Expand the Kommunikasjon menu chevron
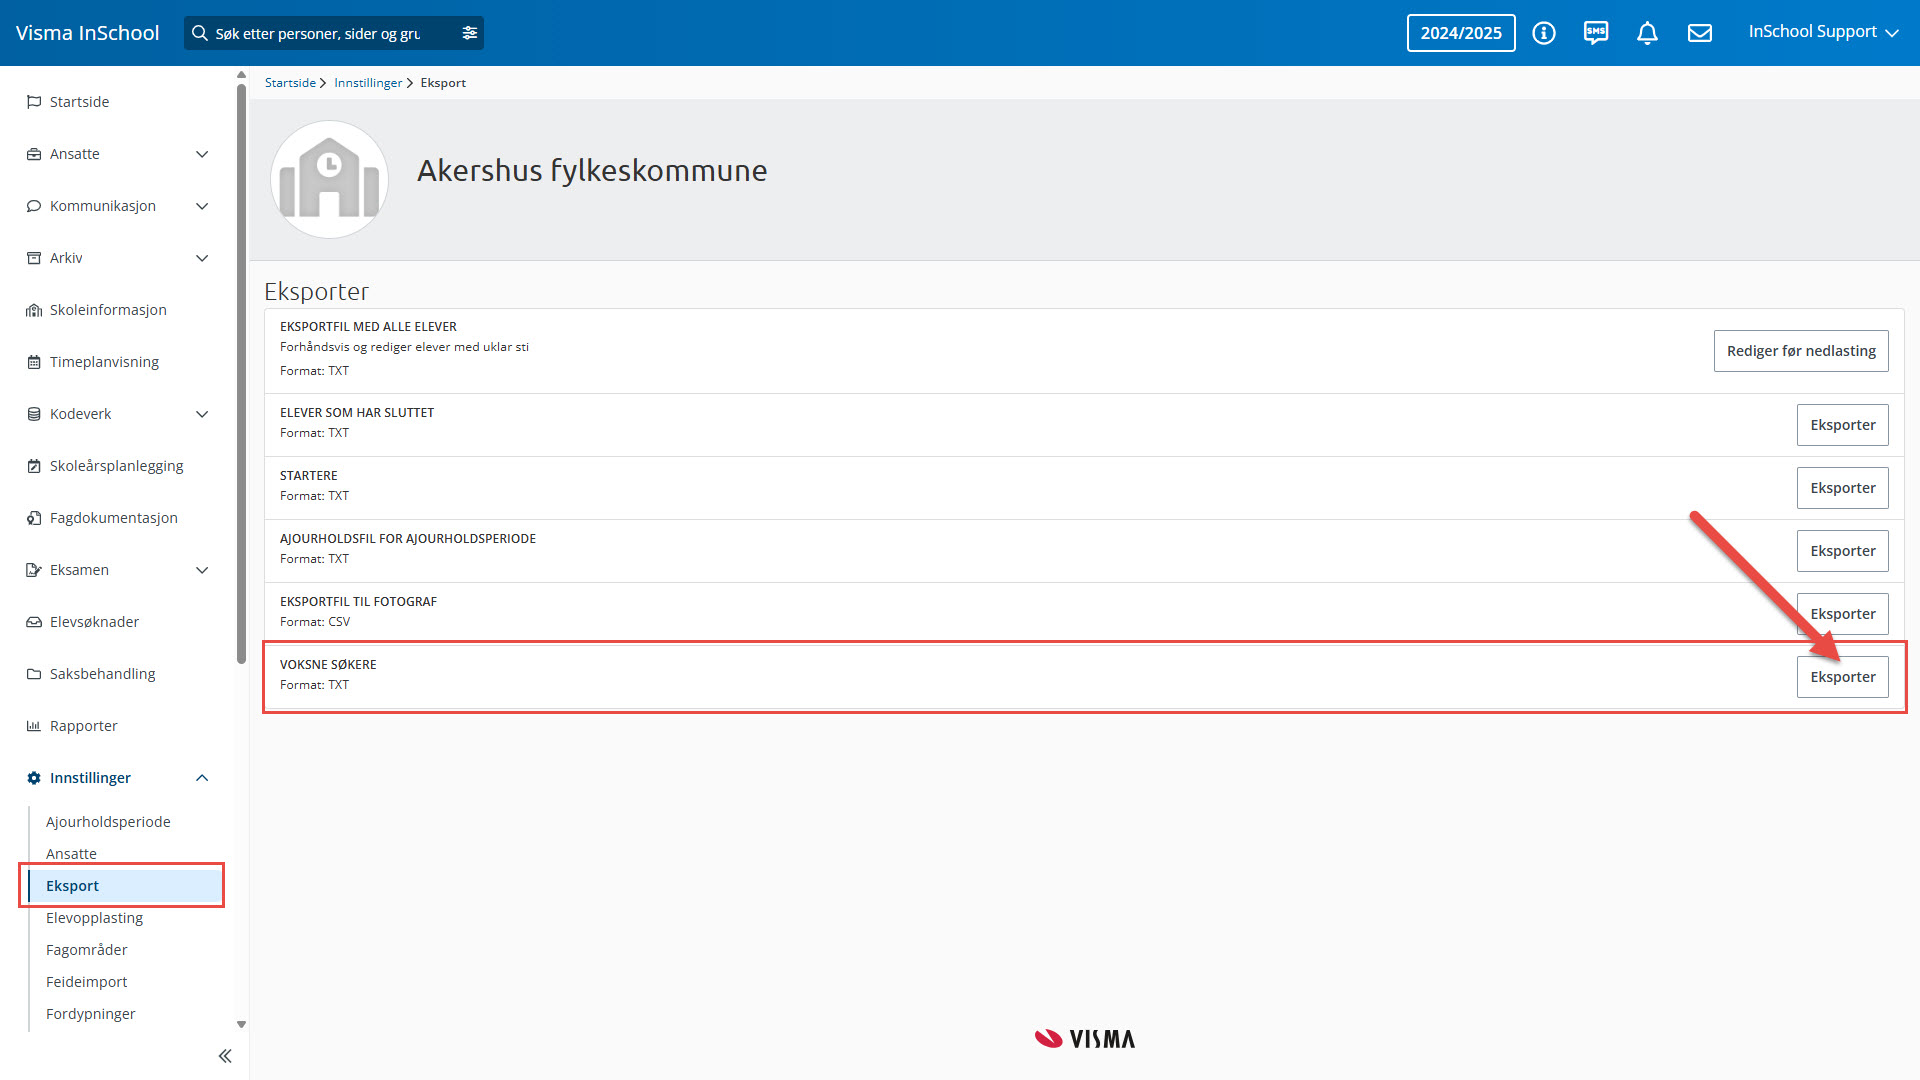The height and width of the screenshot is (1080, 1920). pyautogui.click(x=202, y=206)
